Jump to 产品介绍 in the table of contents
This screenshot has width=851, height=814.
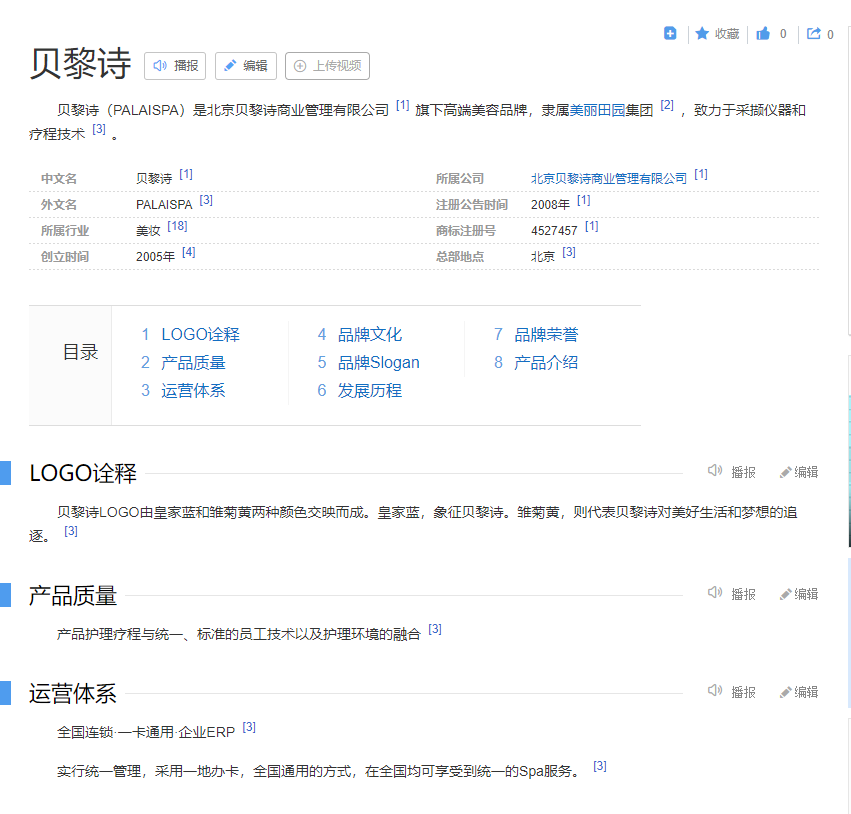pos(546,363)
